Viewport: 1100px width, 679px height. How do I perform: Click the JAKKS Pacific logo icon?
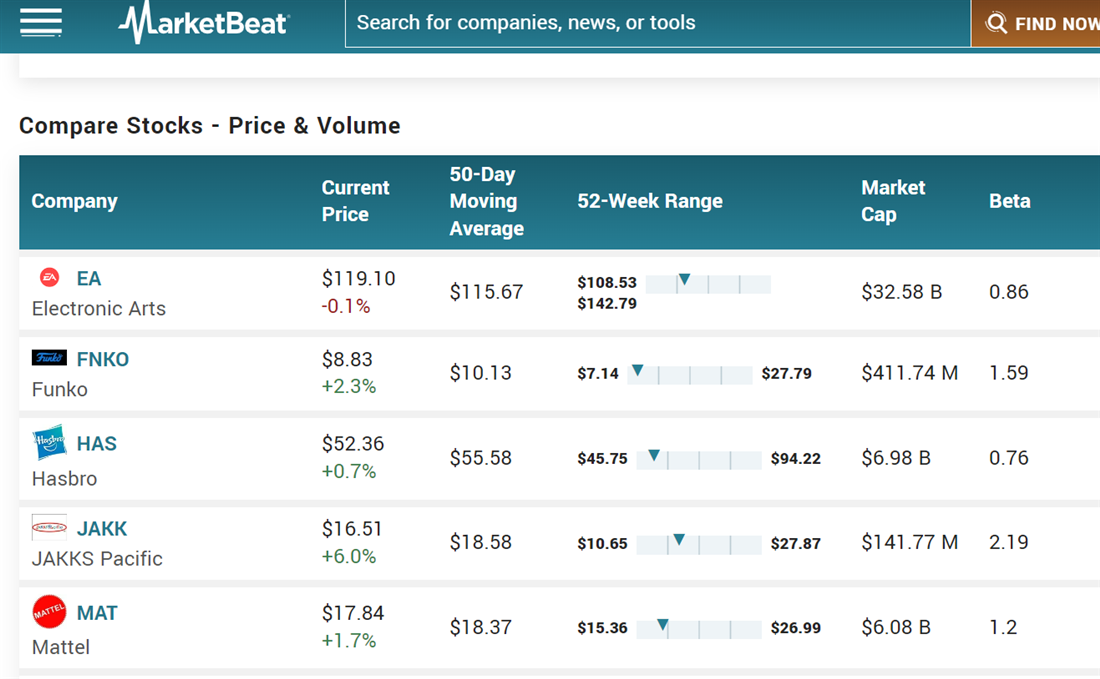[49, 527]
